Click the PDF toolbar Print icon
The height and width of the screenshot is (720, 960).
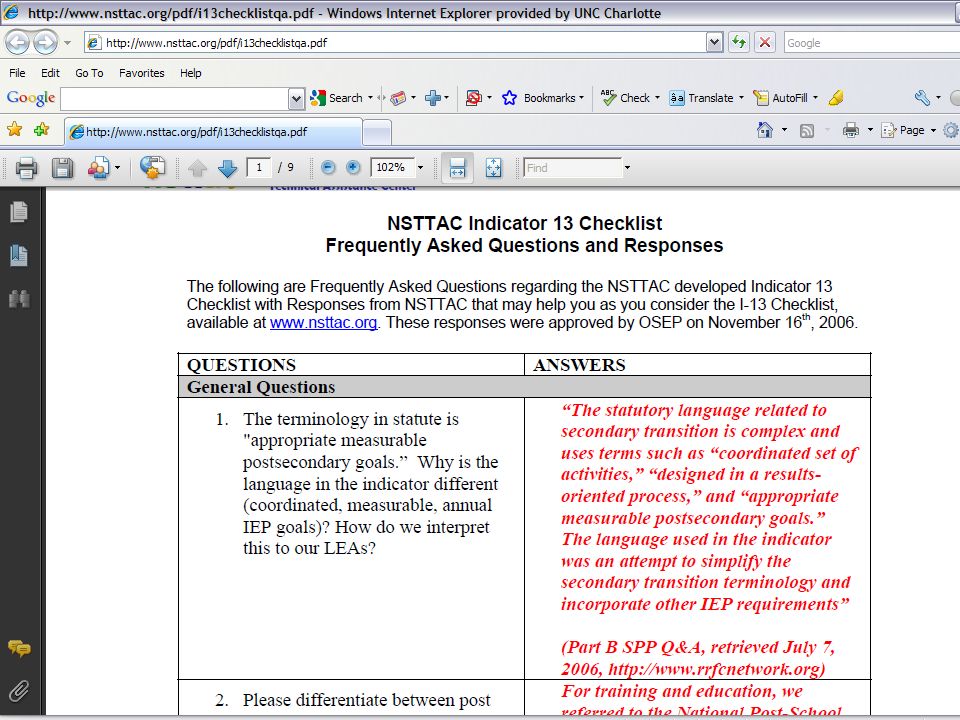[26, 167]
